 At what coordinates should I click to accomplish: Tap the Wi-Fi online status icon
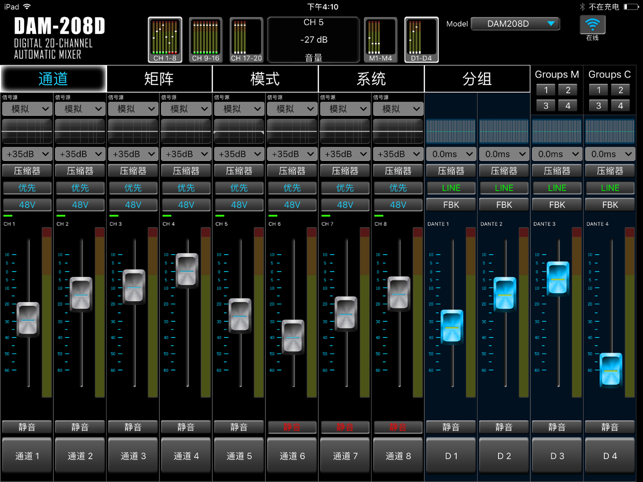(x=592, y=25)
